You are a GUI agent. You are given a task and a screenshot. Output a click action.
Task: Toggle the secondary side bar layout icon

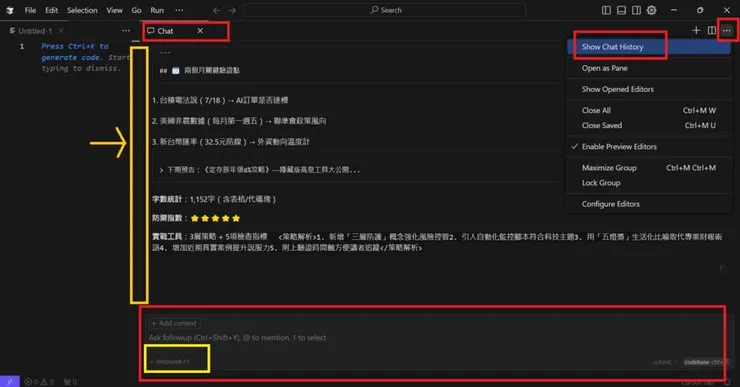pyautogui.click(x=636, y=10)
